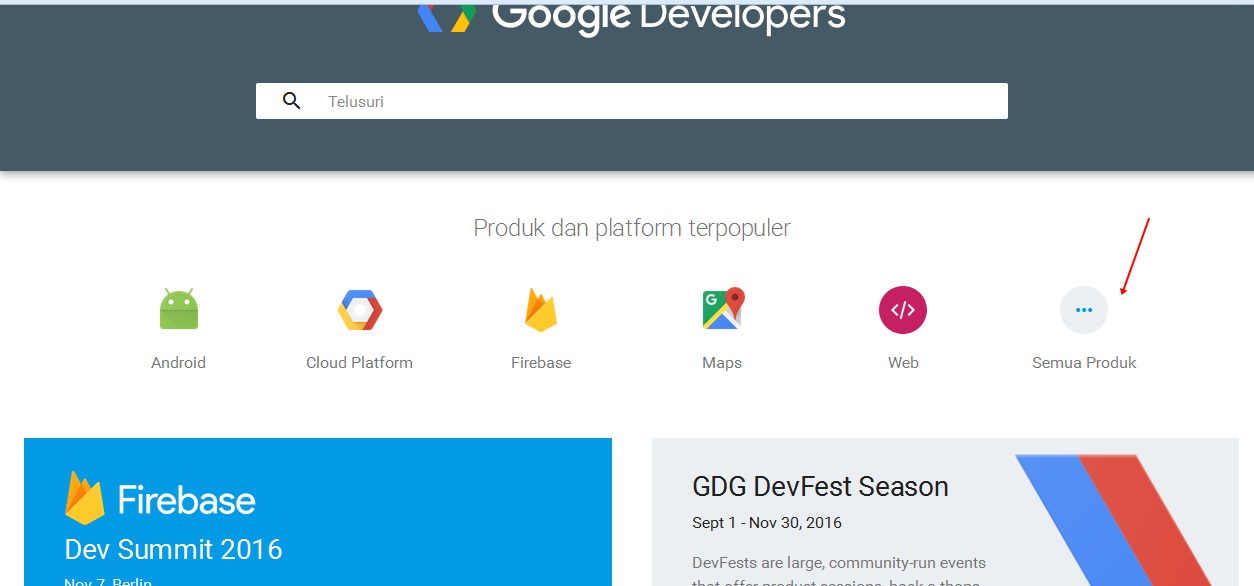1254x586 pixels.
Task: Open the Maps pin icon
Action: tap(723, 309)
